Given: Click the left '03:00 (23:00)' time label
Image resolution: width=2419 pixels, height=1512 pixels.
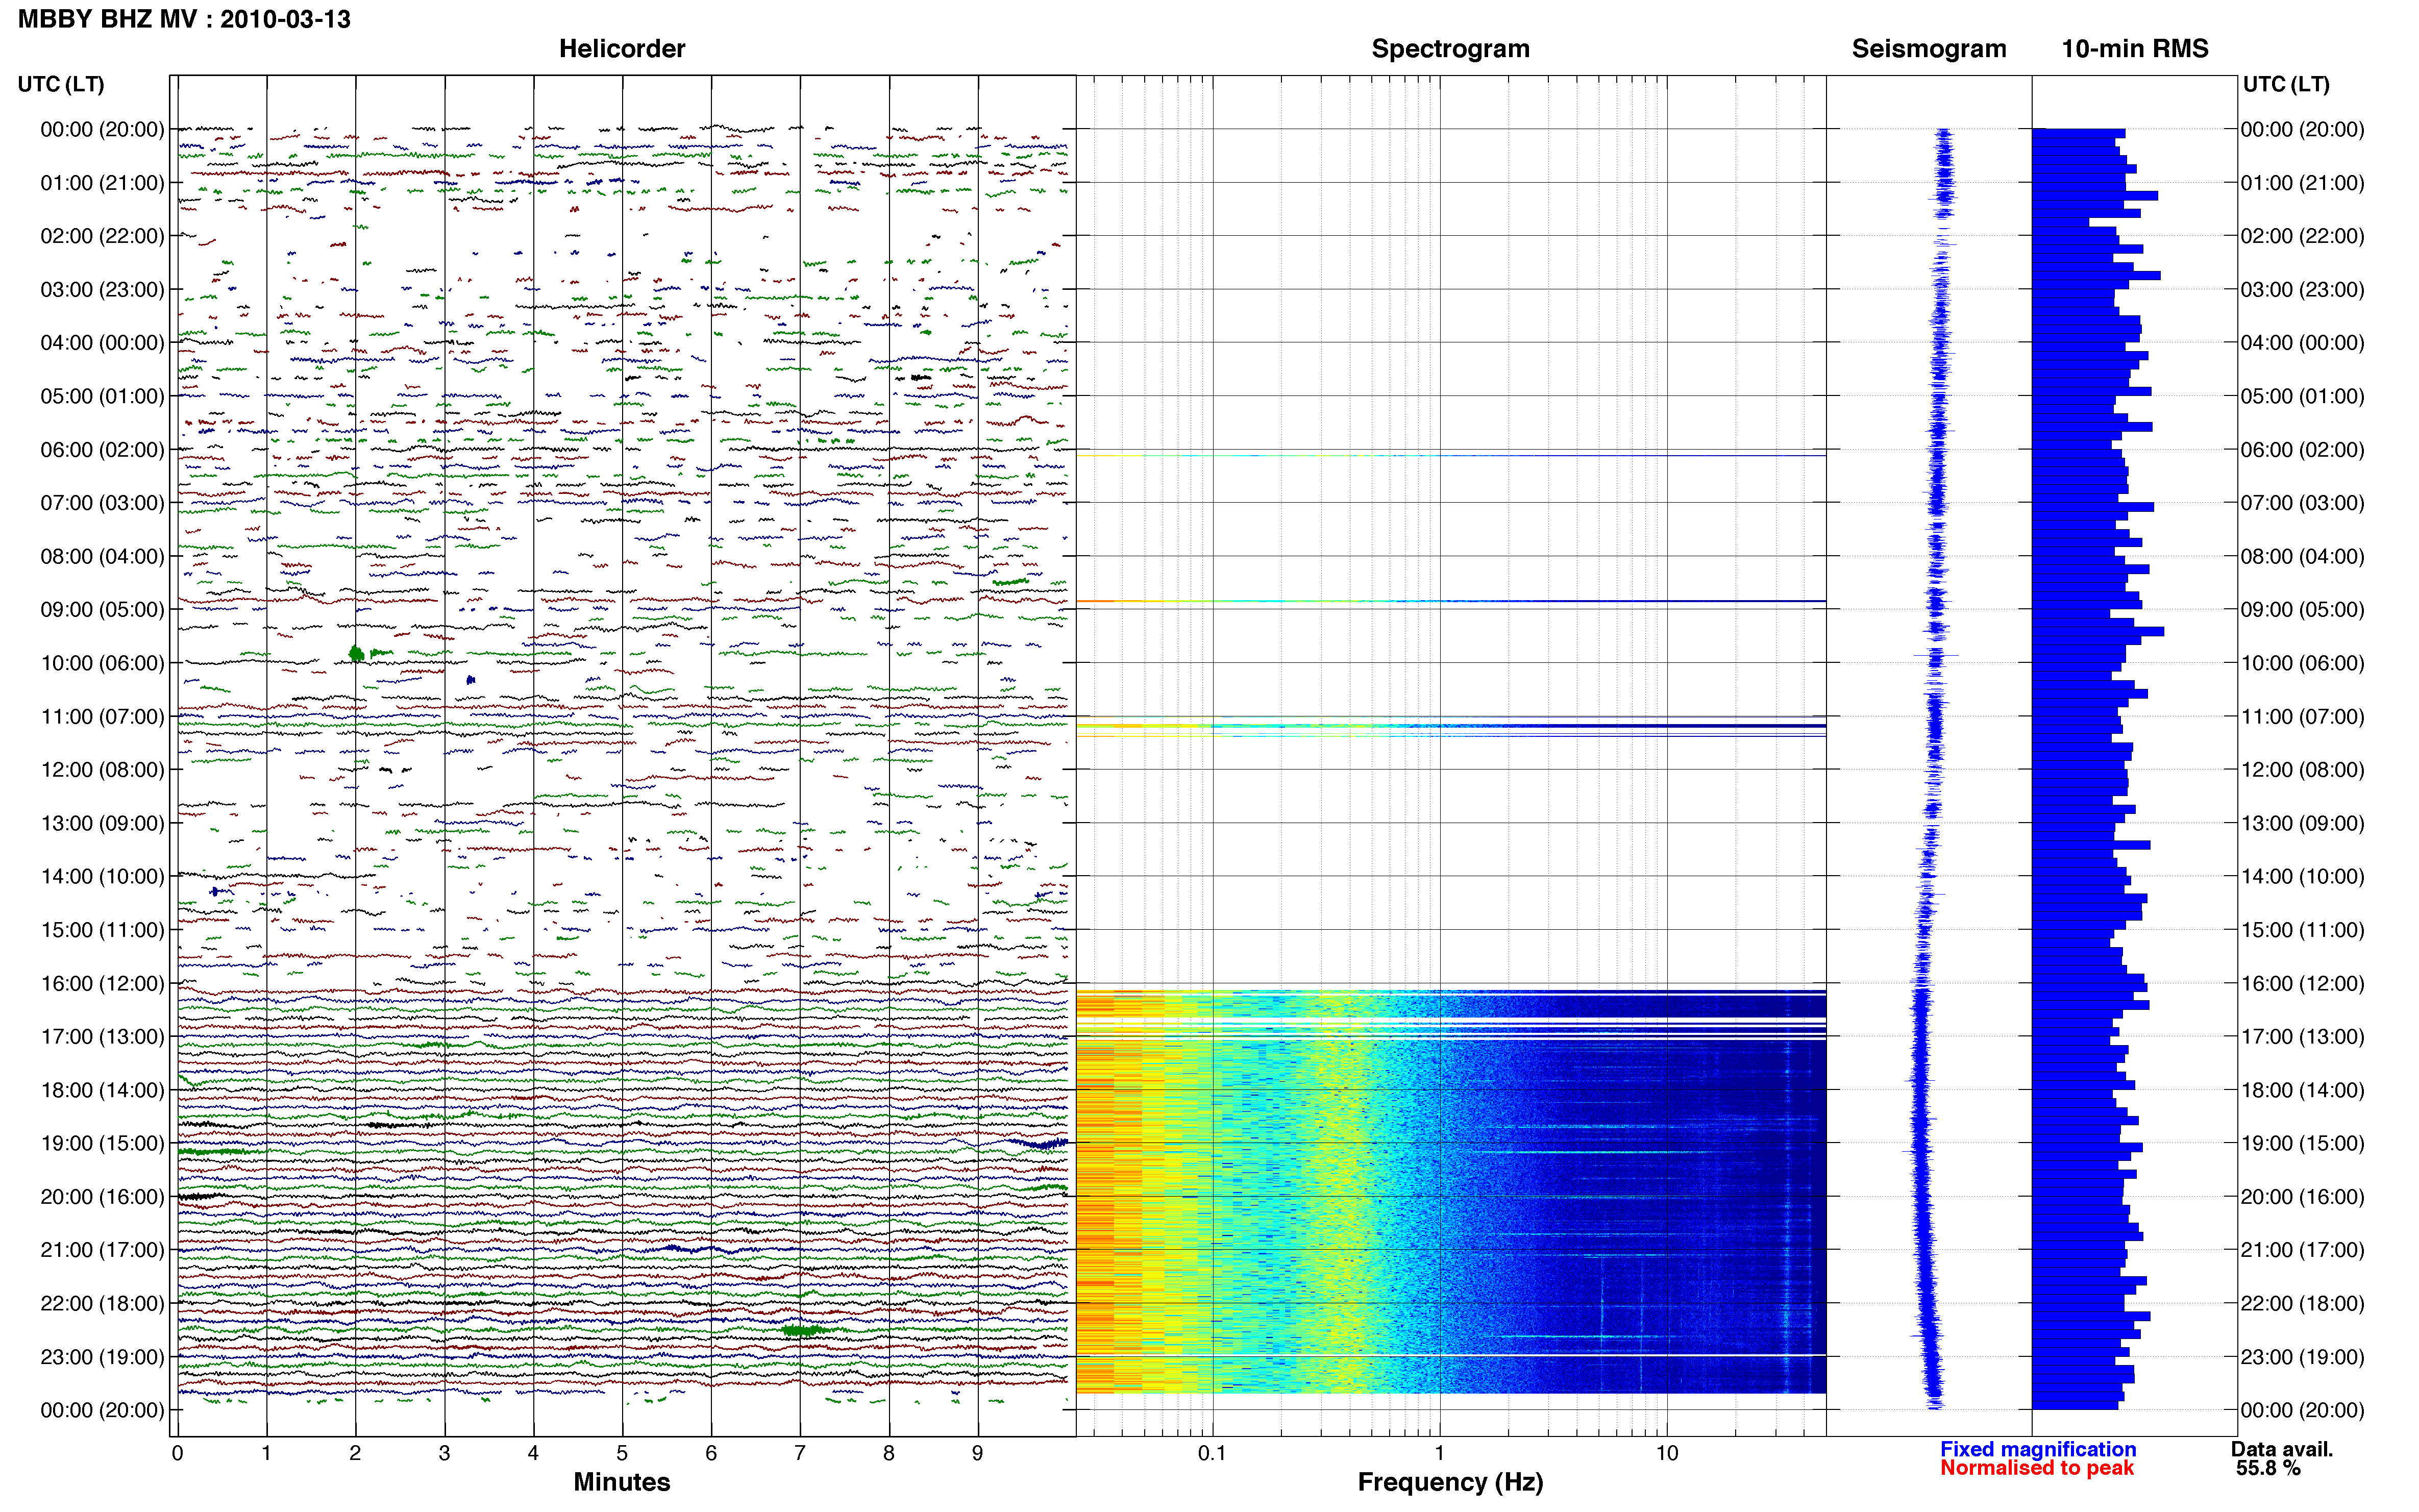Looking at the screenshot, I should 102,290.
